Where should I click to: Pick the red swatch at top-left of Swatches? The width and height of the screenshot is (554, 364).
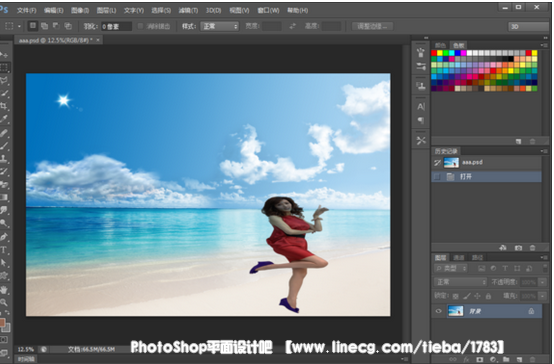coord(434,53)
